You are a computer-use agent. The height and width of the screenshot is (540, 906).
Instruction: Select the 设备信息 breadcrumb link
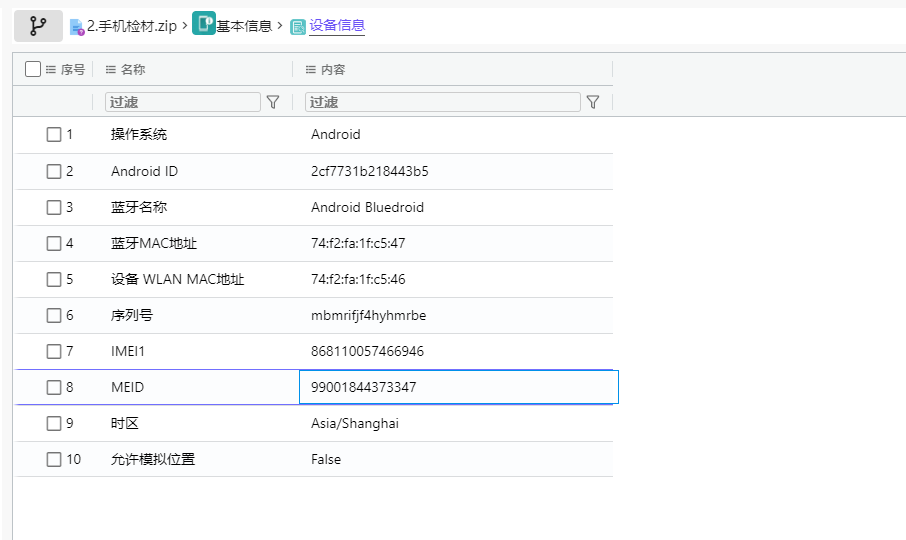[337, 25]
